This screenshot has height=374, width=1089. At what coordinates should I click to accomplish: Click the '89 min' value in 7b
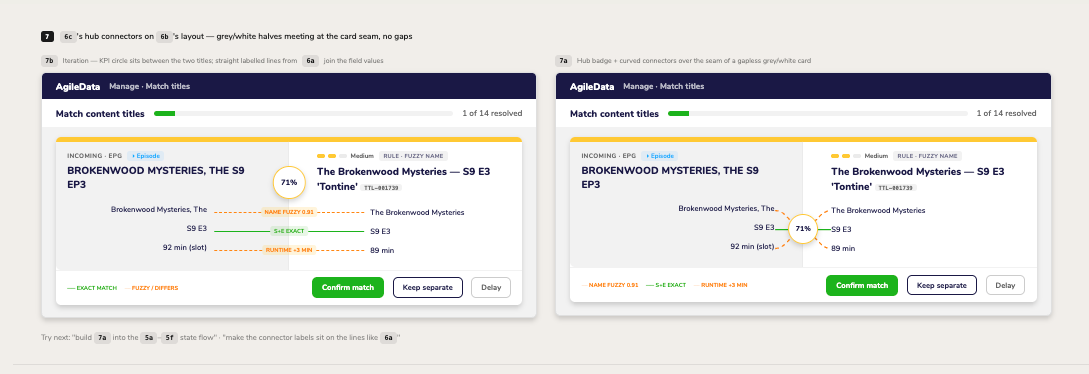coord(382,250)
